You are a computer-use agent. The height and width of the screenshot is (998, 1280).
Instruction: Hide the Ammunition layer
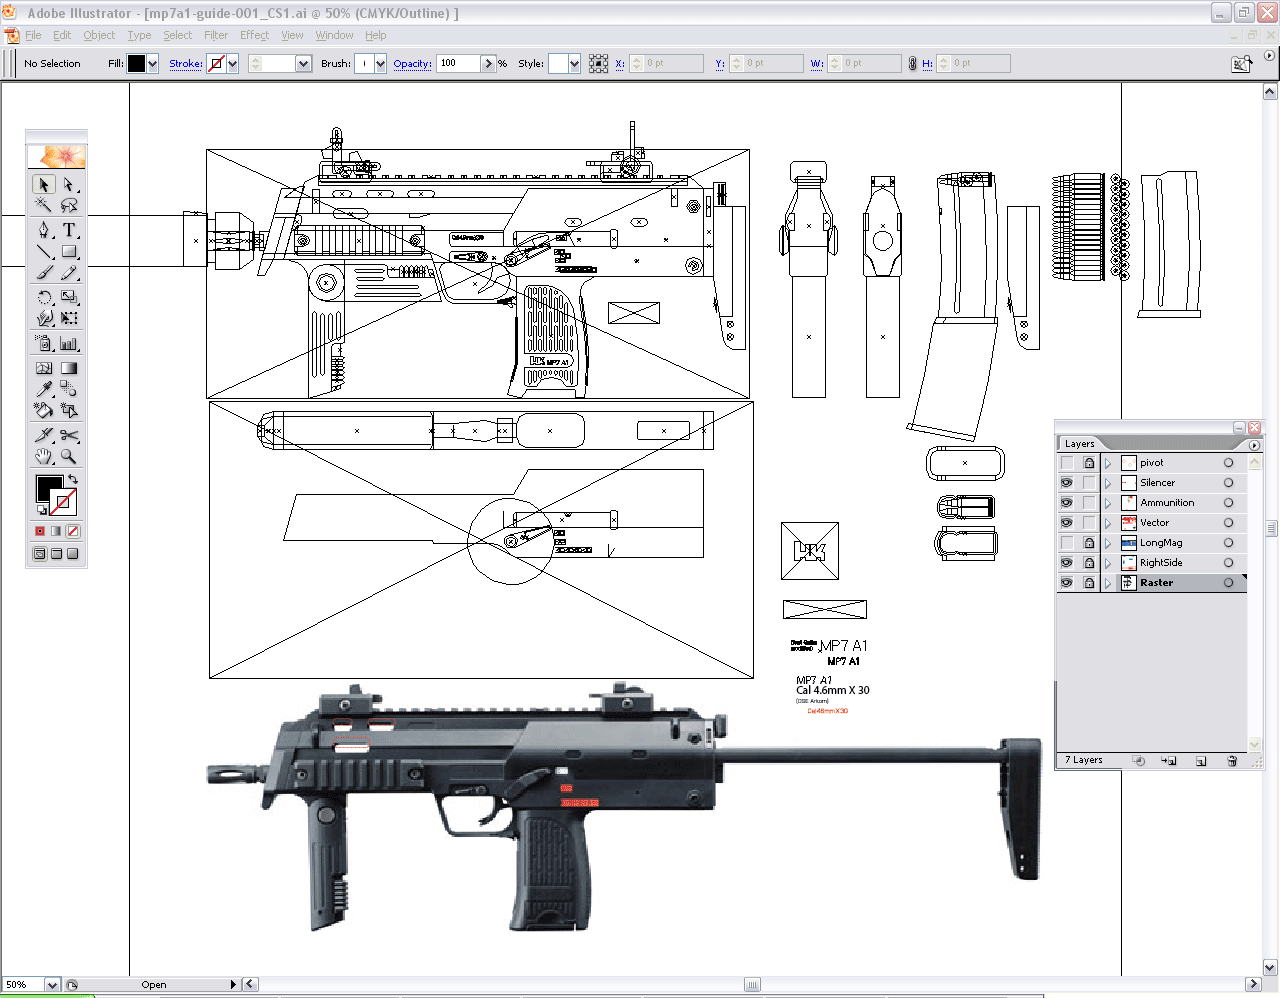click(1067, 503)
